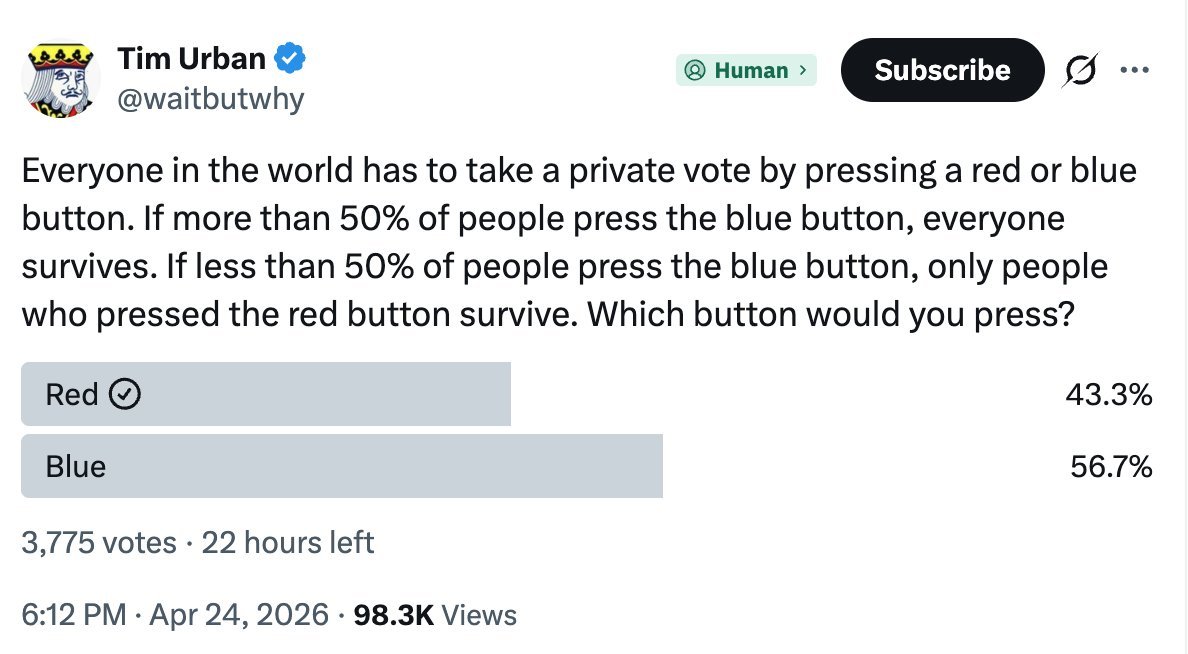Click the 98.3K Views count
The width and height of the screenshot is (1188, 654).
point(435,615)
